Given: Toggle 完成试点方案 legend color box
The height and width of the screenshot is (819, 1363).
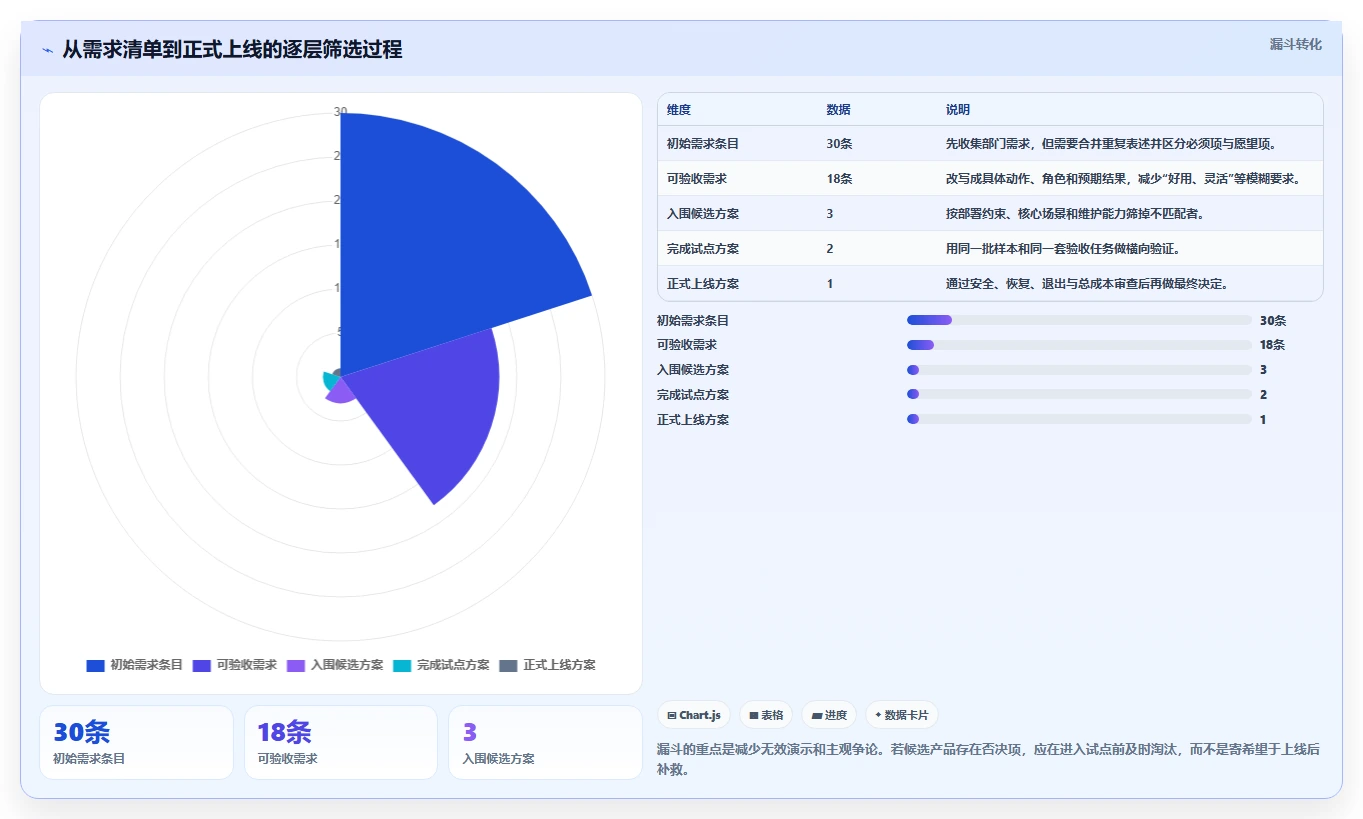Looking at the screenshot, I should [x=402, y=665].
